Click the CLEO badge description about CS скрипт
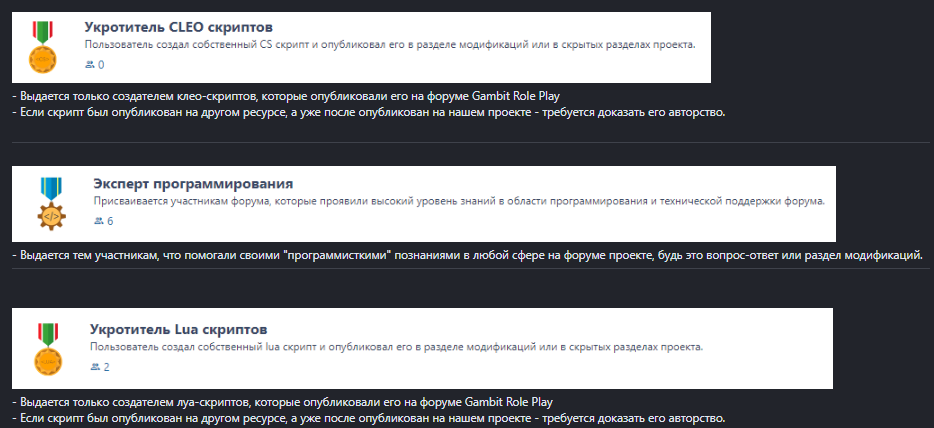The height and width of the screenshot is (428, 934). pos(390,45)
